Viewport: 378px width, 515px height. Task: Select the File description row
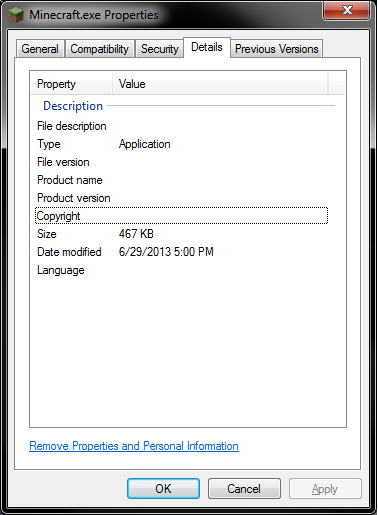182,126
